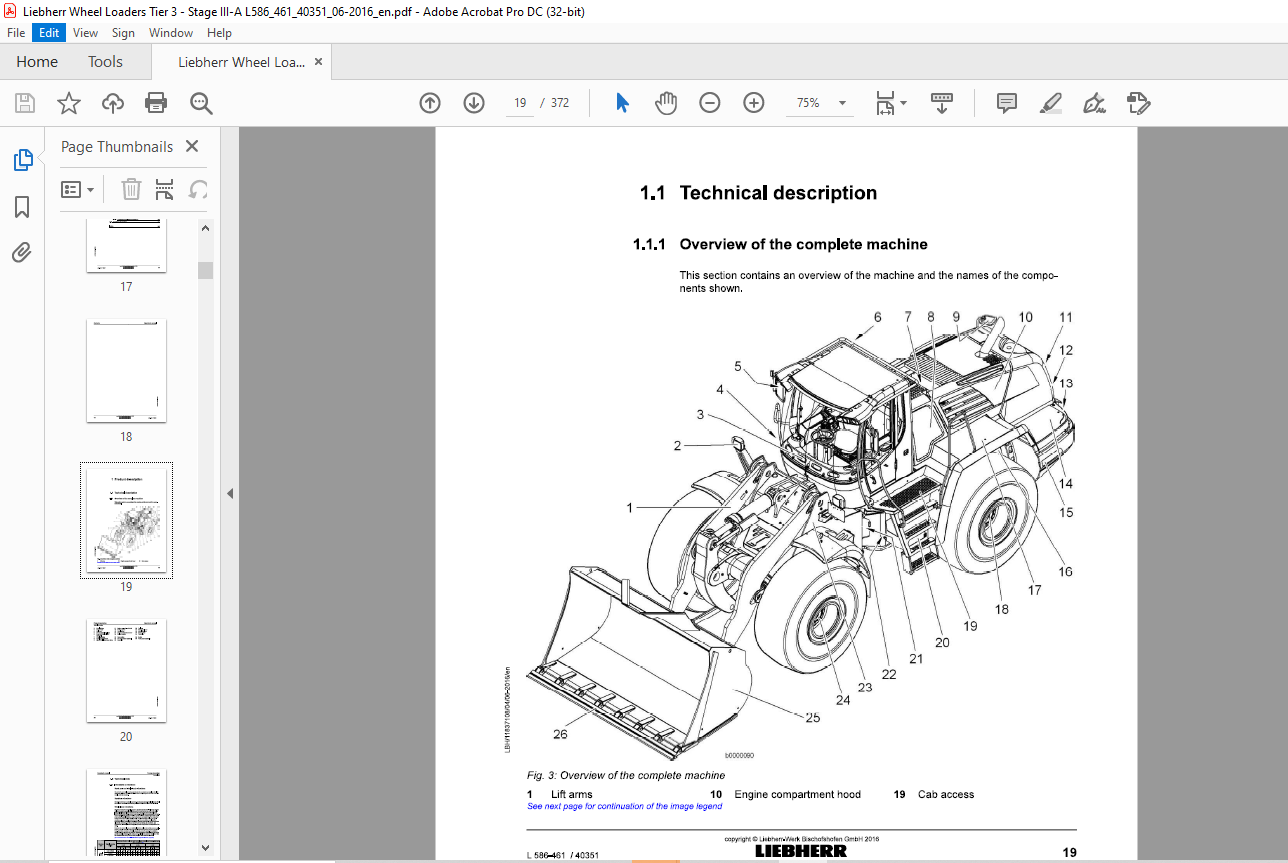The height and width of the screenshot is (863, 1288).
Task: Delete selected page with the trash icon
Action: tap(132, 189)
